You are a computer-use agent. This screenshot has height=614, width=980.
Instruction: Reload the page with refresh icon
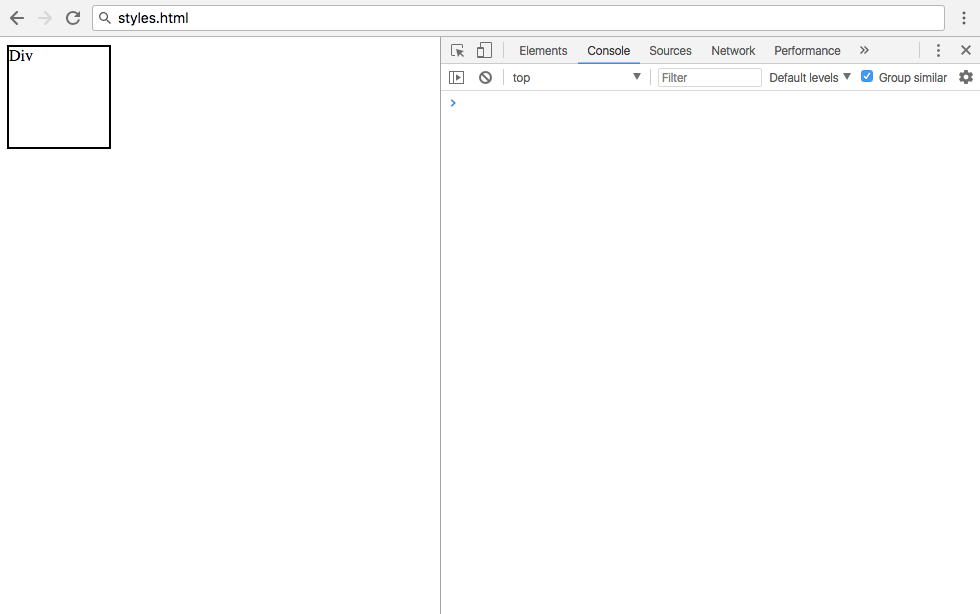73,18
